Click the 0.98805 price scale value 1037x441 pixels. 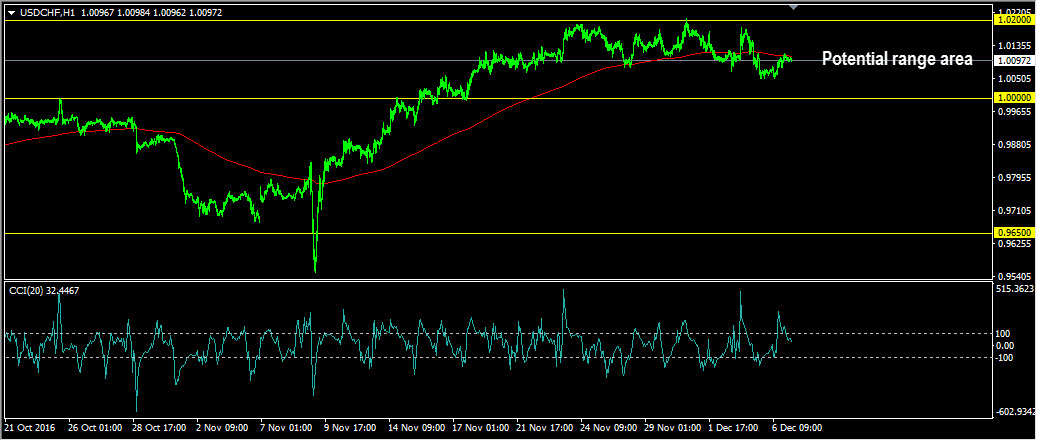(x=1013, y=145)
